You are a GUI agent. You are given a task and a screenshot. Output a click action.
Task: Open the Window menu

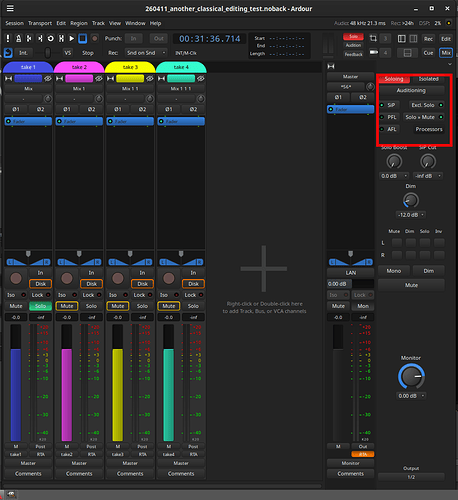135,23
